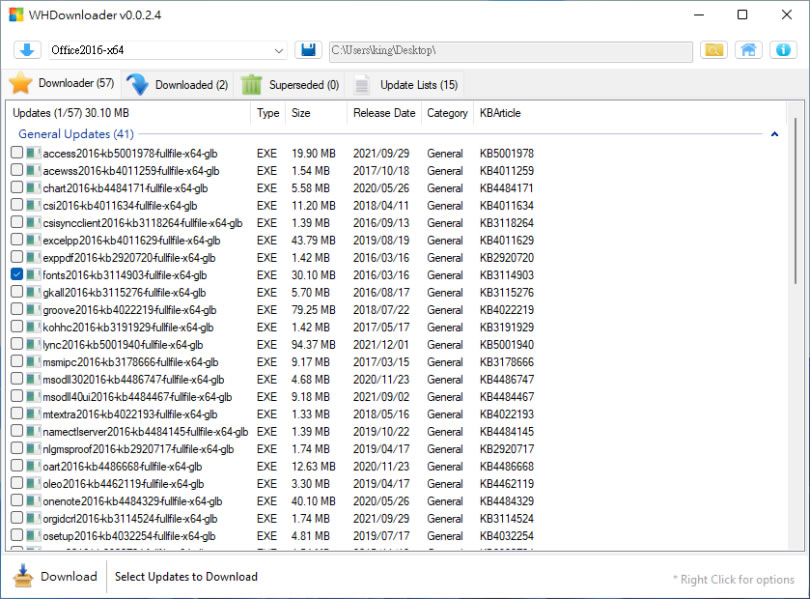
Task: Click the KB4484145 article cell
Action: 506,432
